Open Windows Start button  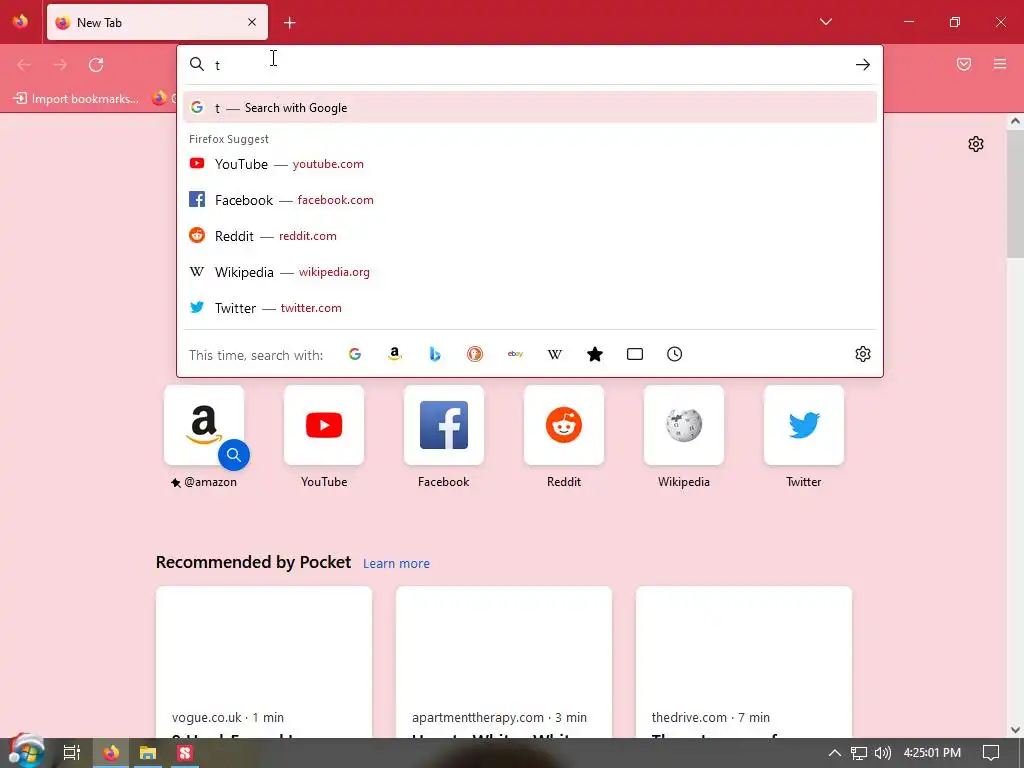(26, 752)
